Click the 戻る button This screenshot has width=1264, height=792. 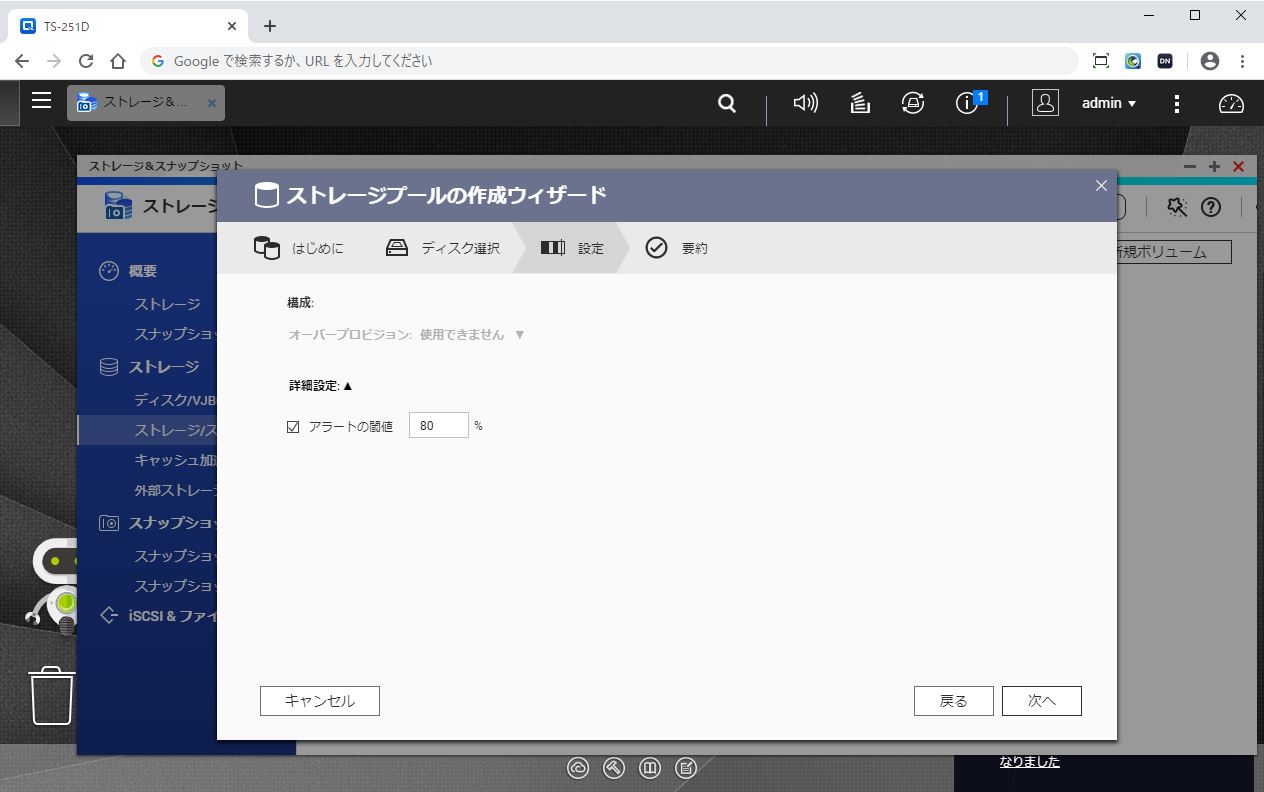point(953,701)
